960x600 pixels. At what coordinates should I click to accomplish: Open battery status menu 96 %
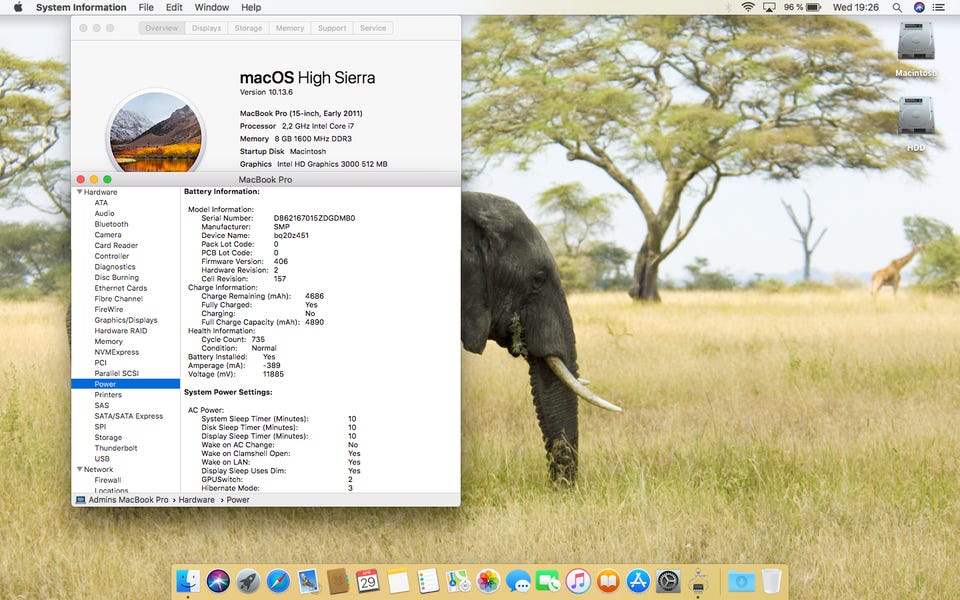(x=802, y=7)
